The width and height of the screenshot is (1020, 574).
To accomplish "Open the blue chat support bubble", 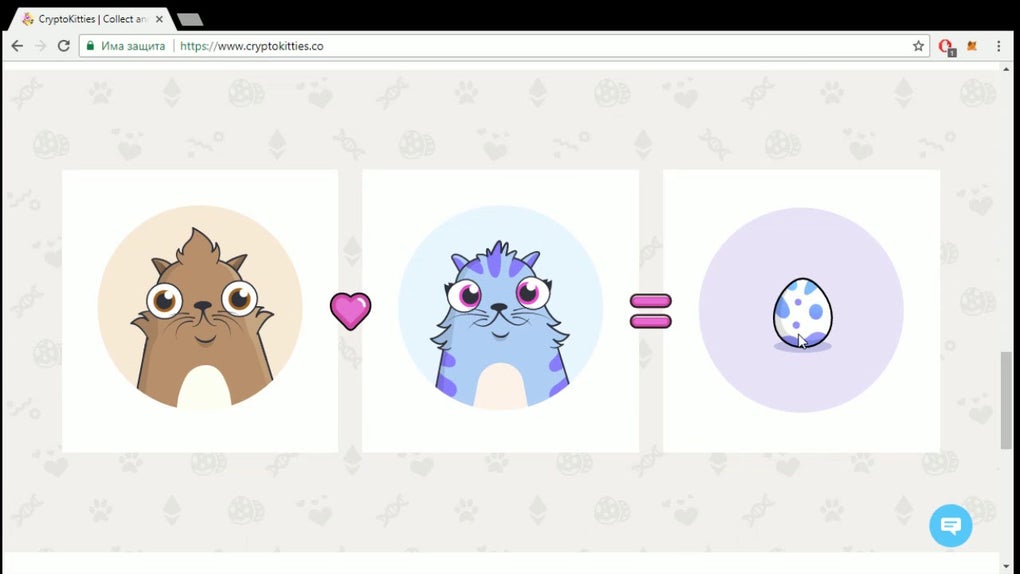I will (950, 525).
